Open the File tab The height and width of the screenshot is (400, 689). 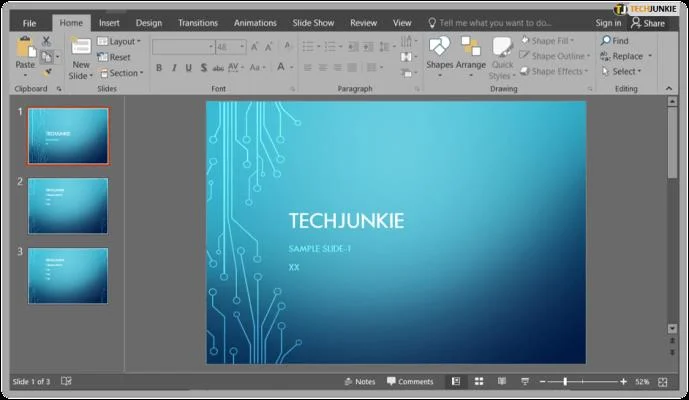[29, 23]
